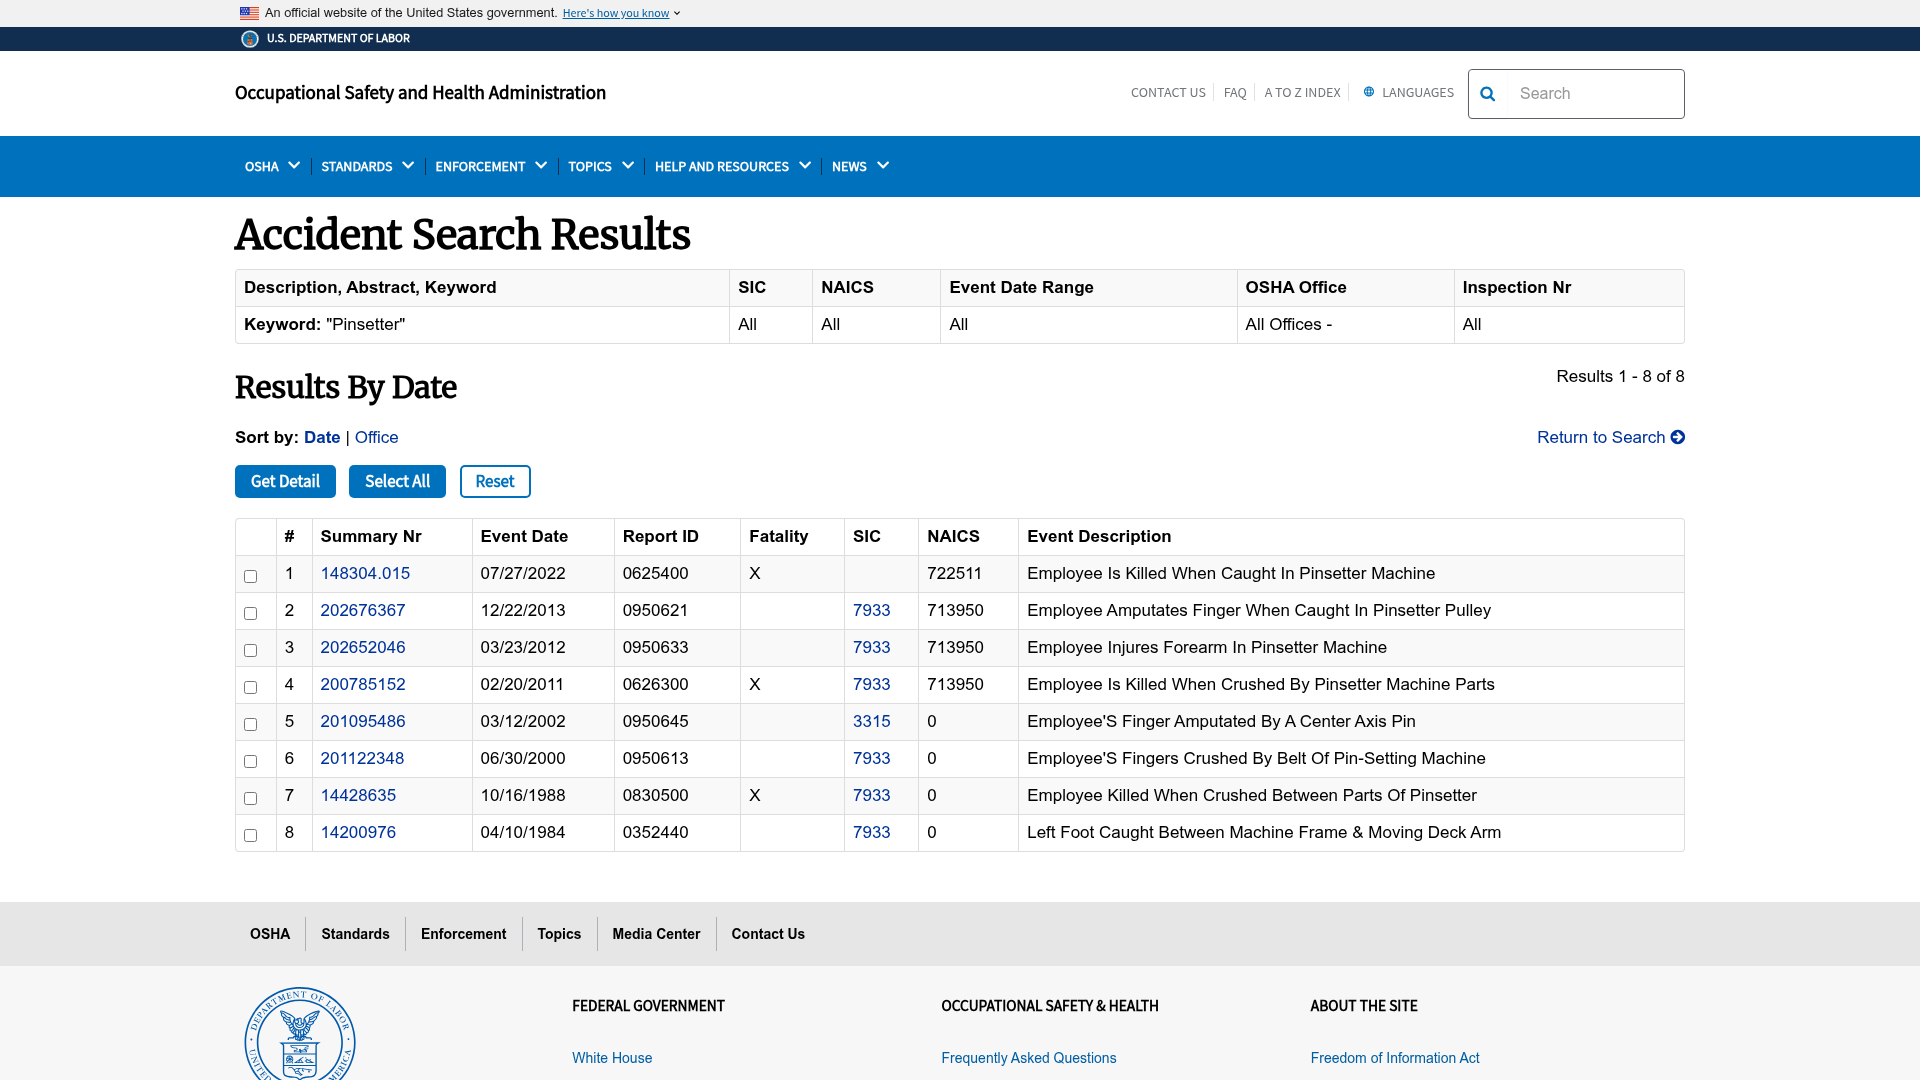The width and height of the screenshot is (1920, 1080).
Task: Check the box for row 2 (202676367)
Action: [x=250, y=613]
